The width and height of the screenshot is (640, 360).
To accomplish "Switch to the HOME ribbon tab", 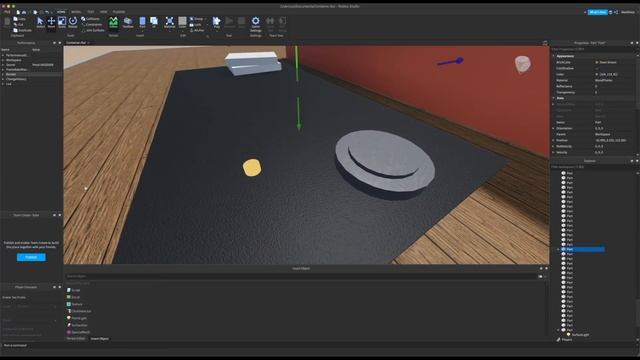I will [61, 12].
